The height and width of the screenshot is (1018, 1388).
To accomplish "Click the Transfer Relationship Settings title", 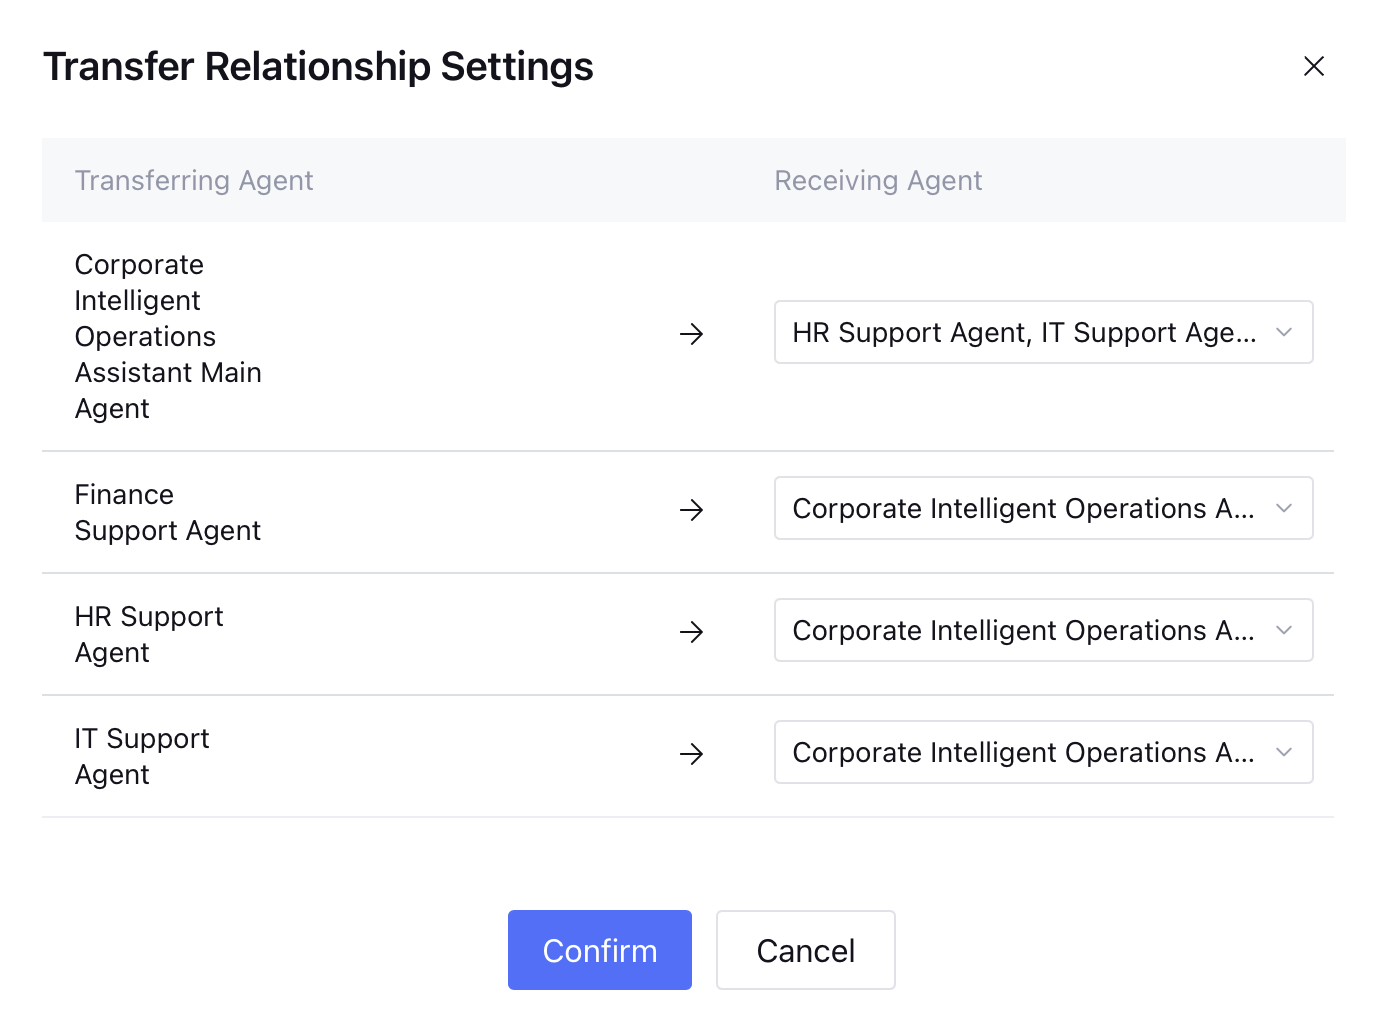I will [x=318, y=66].
